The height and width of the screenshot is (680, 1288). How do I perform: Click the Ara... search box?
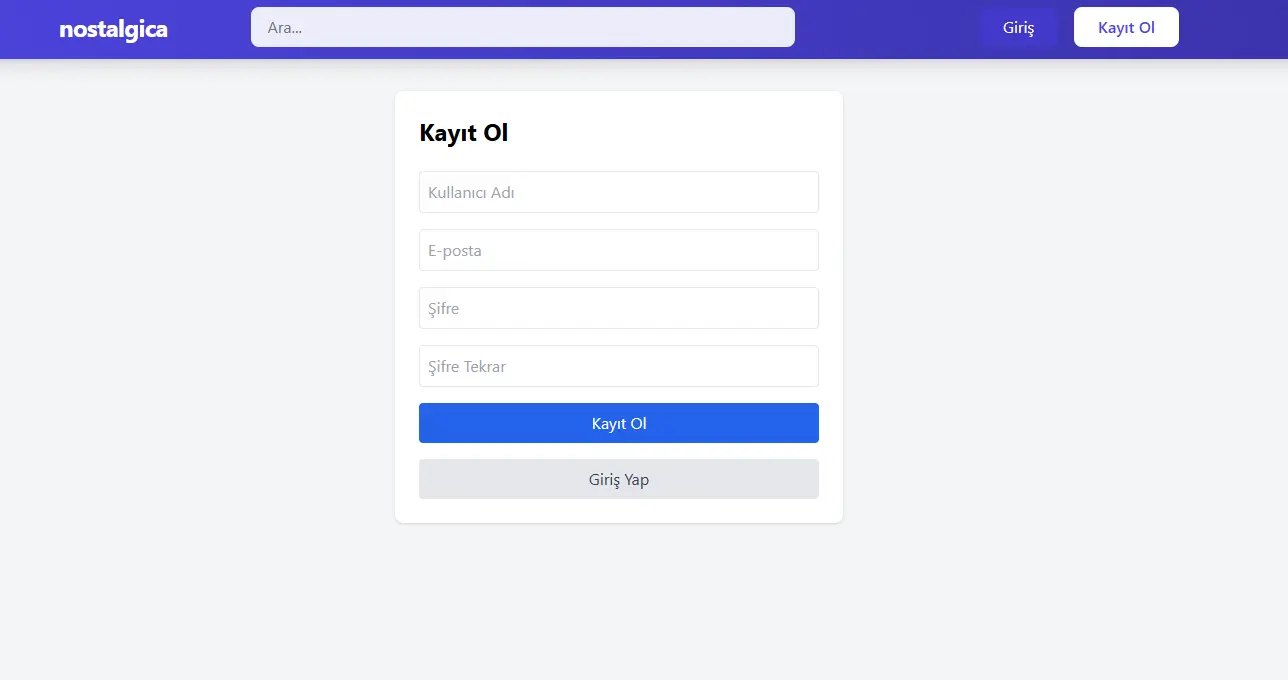[x=523, y=27]
